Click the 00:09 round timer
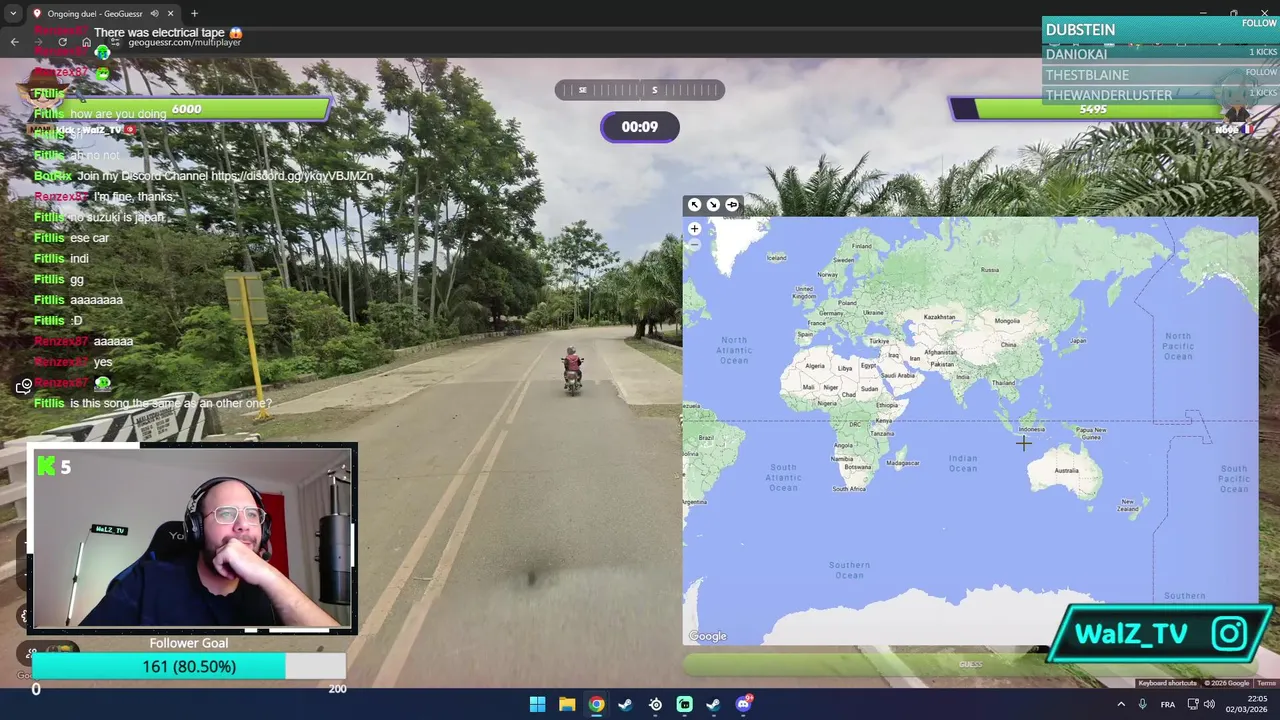Image resolution: width=1280 pixels, height=720 pixels. [x=640, y=127]
